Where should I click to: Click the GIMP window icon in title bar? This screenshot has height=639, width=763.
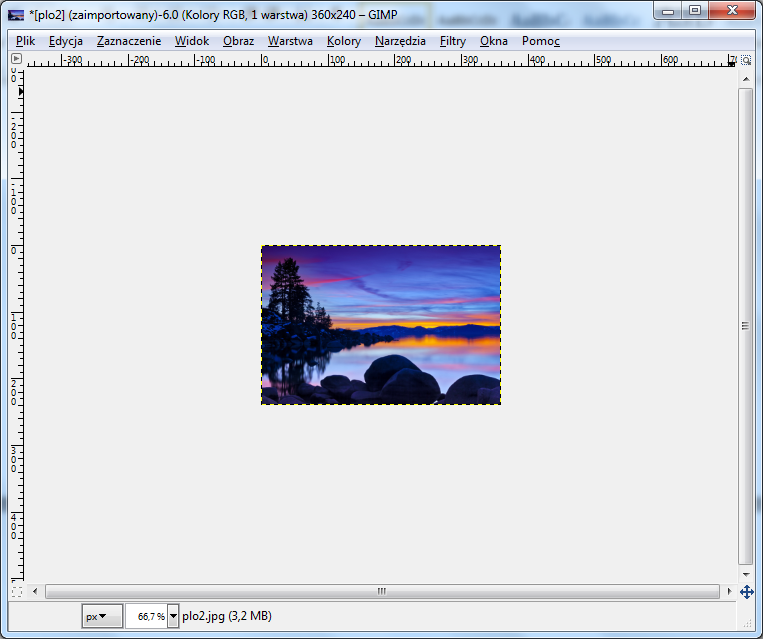coord(16,15)
